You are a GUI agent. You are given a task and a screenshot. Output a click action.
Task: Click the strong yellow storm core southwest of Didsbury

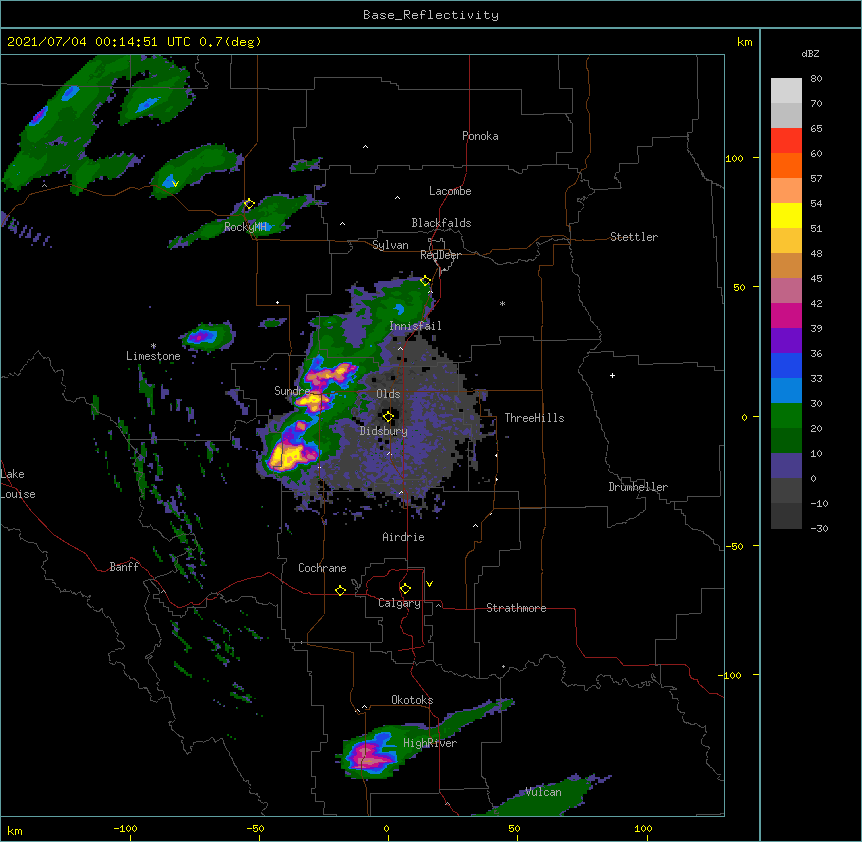click(x=286, y=455)
